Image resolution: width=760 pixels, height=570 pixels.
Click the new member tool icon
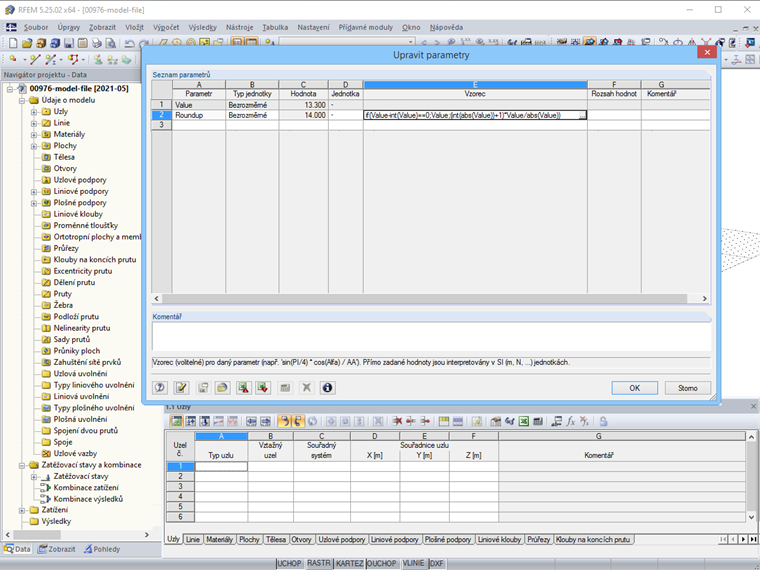click(50, 60)
